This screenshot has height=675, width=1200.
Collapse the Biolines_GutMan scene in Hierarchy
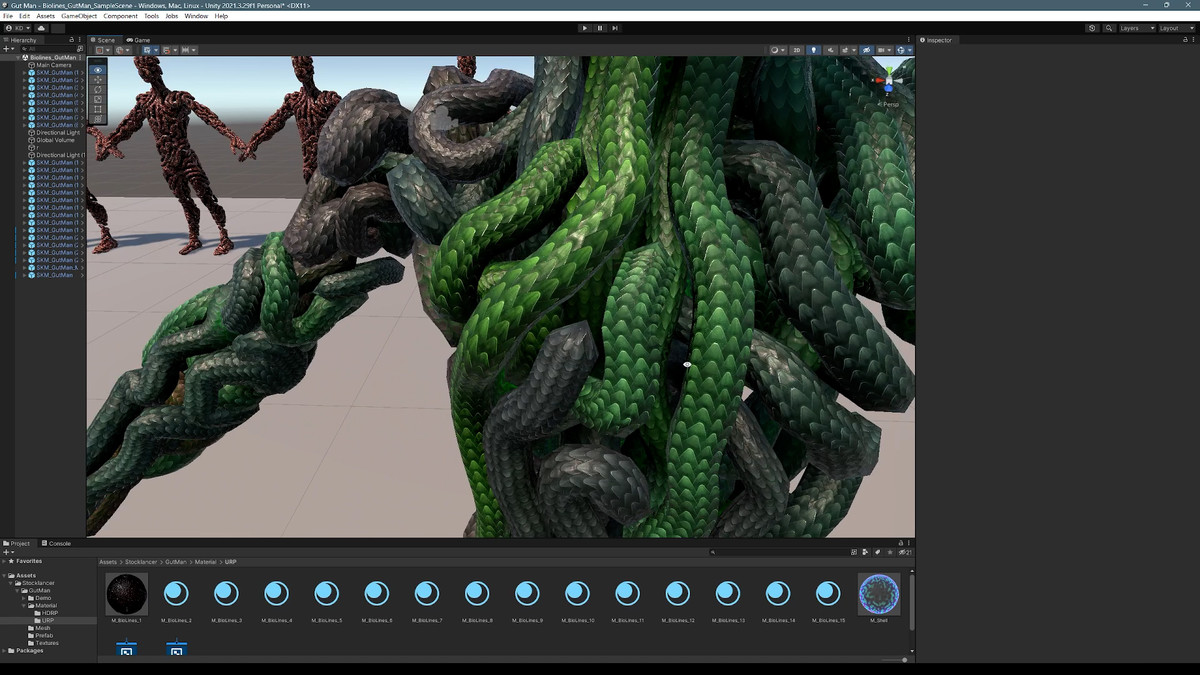(x=18, y=58)
